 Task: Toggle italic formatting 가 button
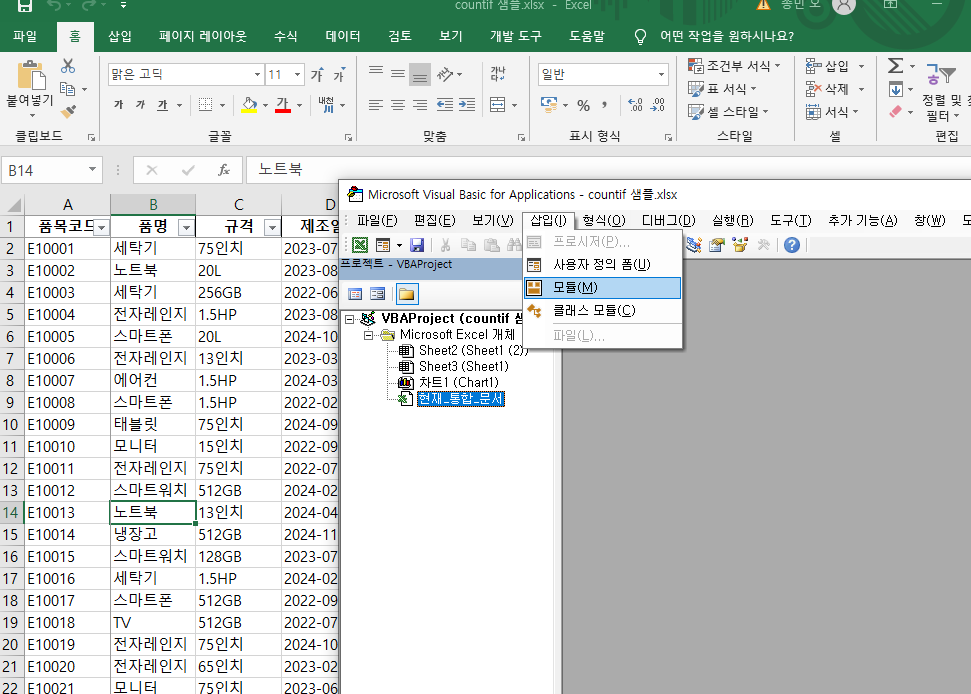[141, 105]
